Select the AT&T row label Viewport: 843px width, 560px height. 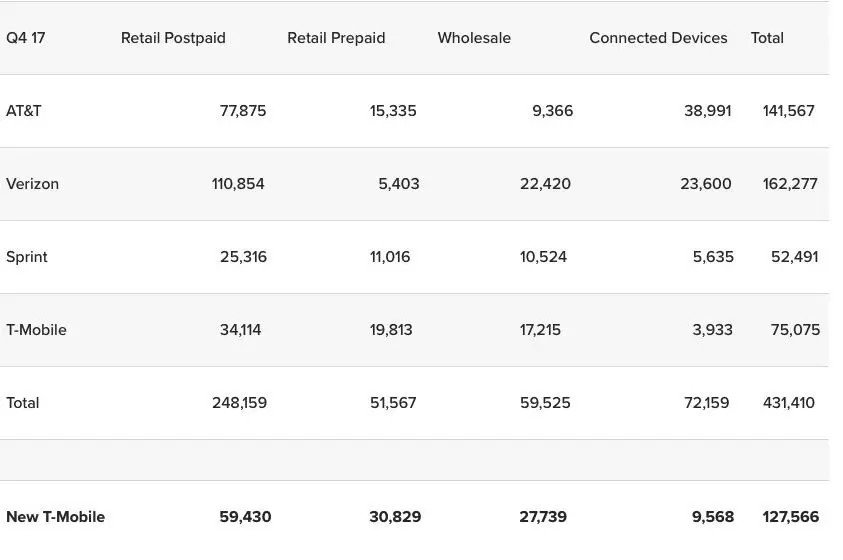coord(24,111)
